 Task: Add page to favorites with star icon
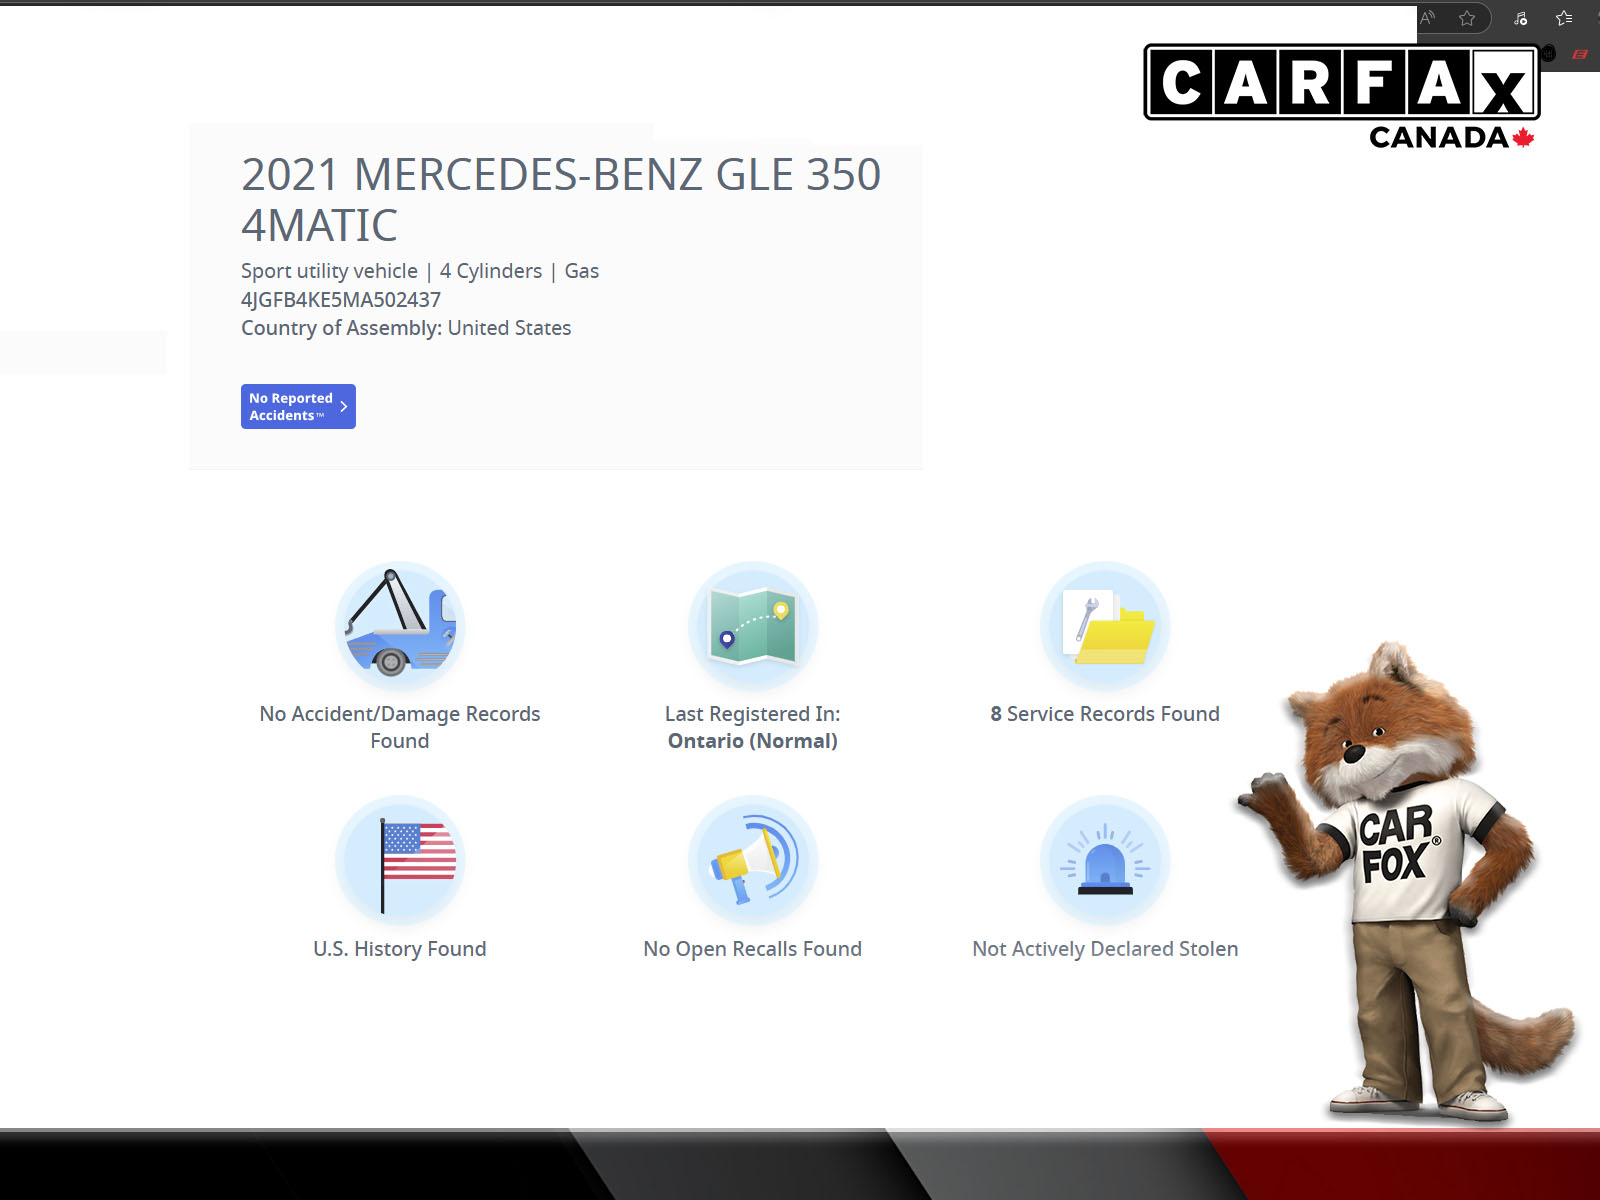pos(1467,18)
